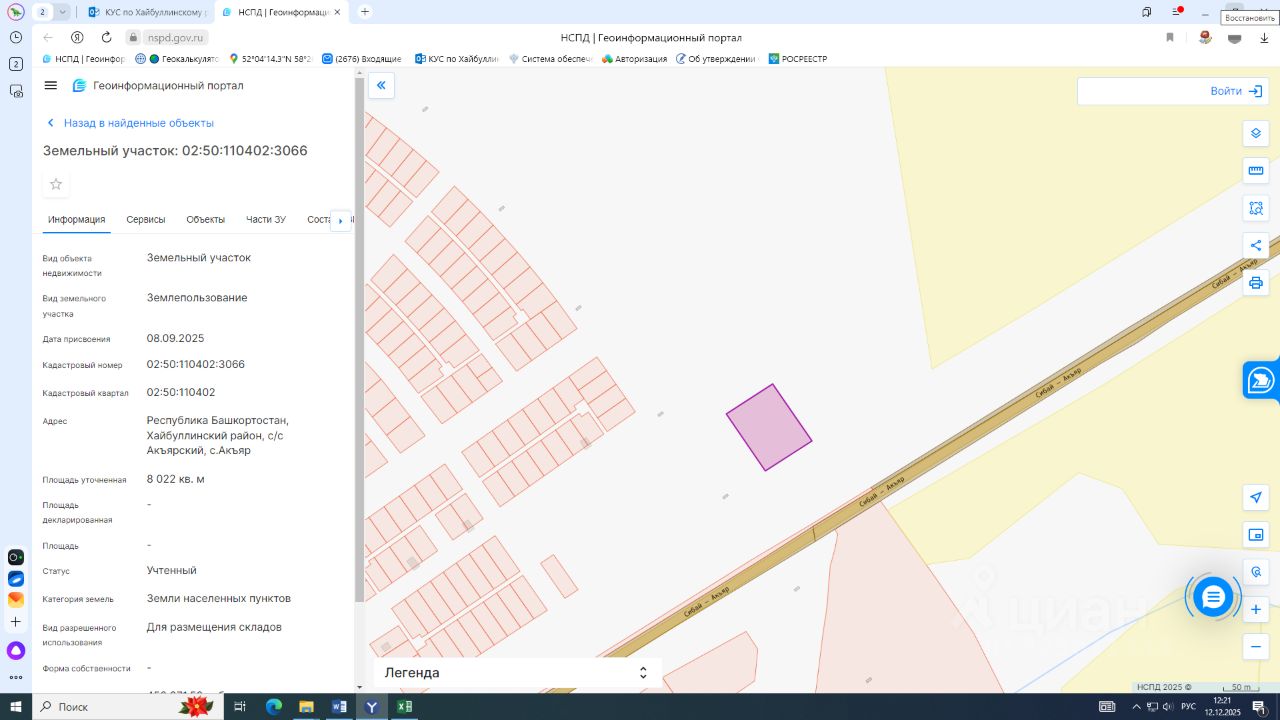Switch to the Объекты tab
This screenshot has width=1280, height=720.
pyautogui.click(x=205, y=220)
